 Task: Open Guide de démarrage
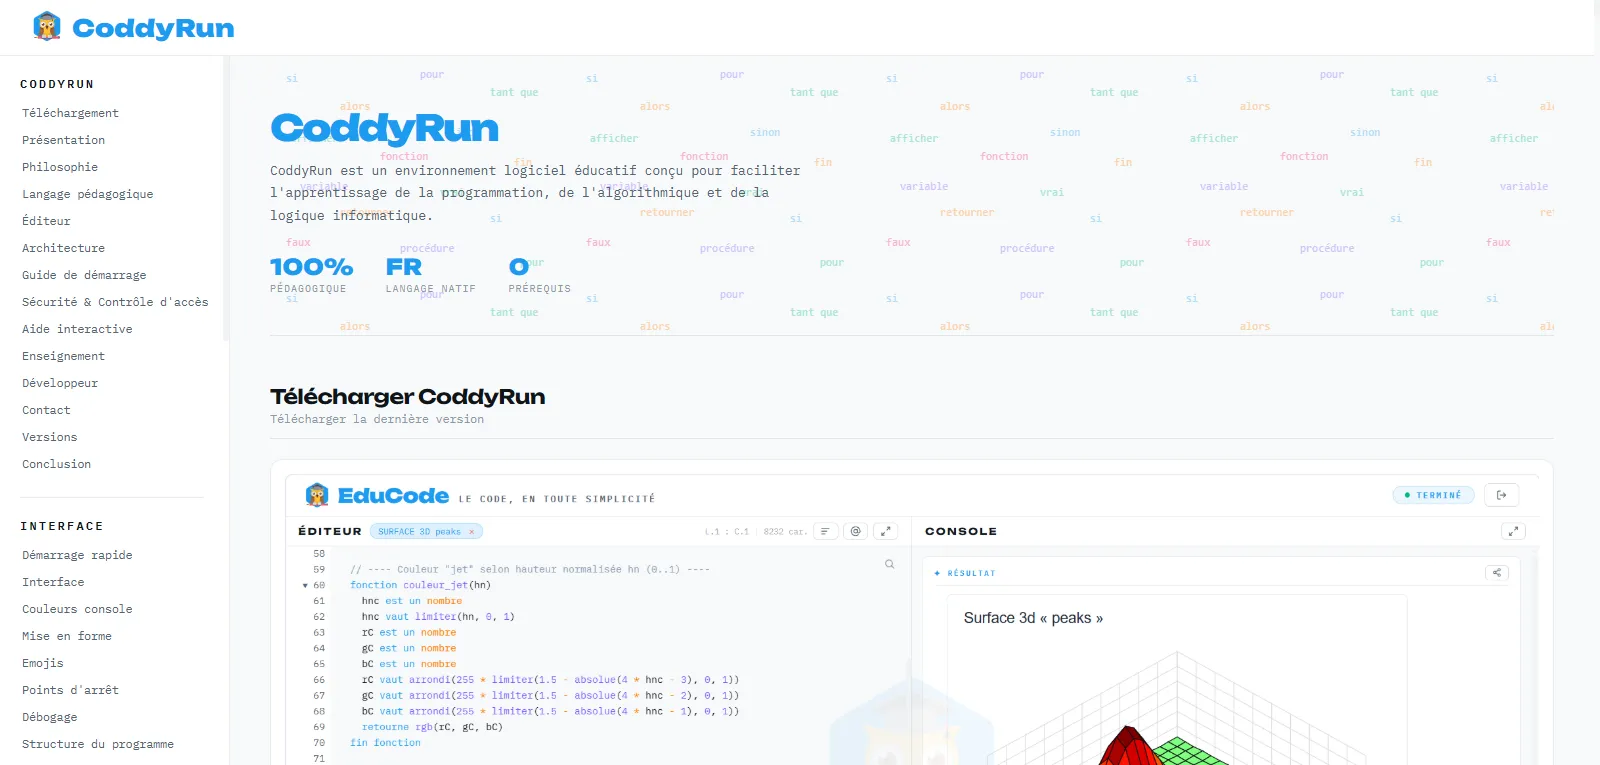coord(84,275)
